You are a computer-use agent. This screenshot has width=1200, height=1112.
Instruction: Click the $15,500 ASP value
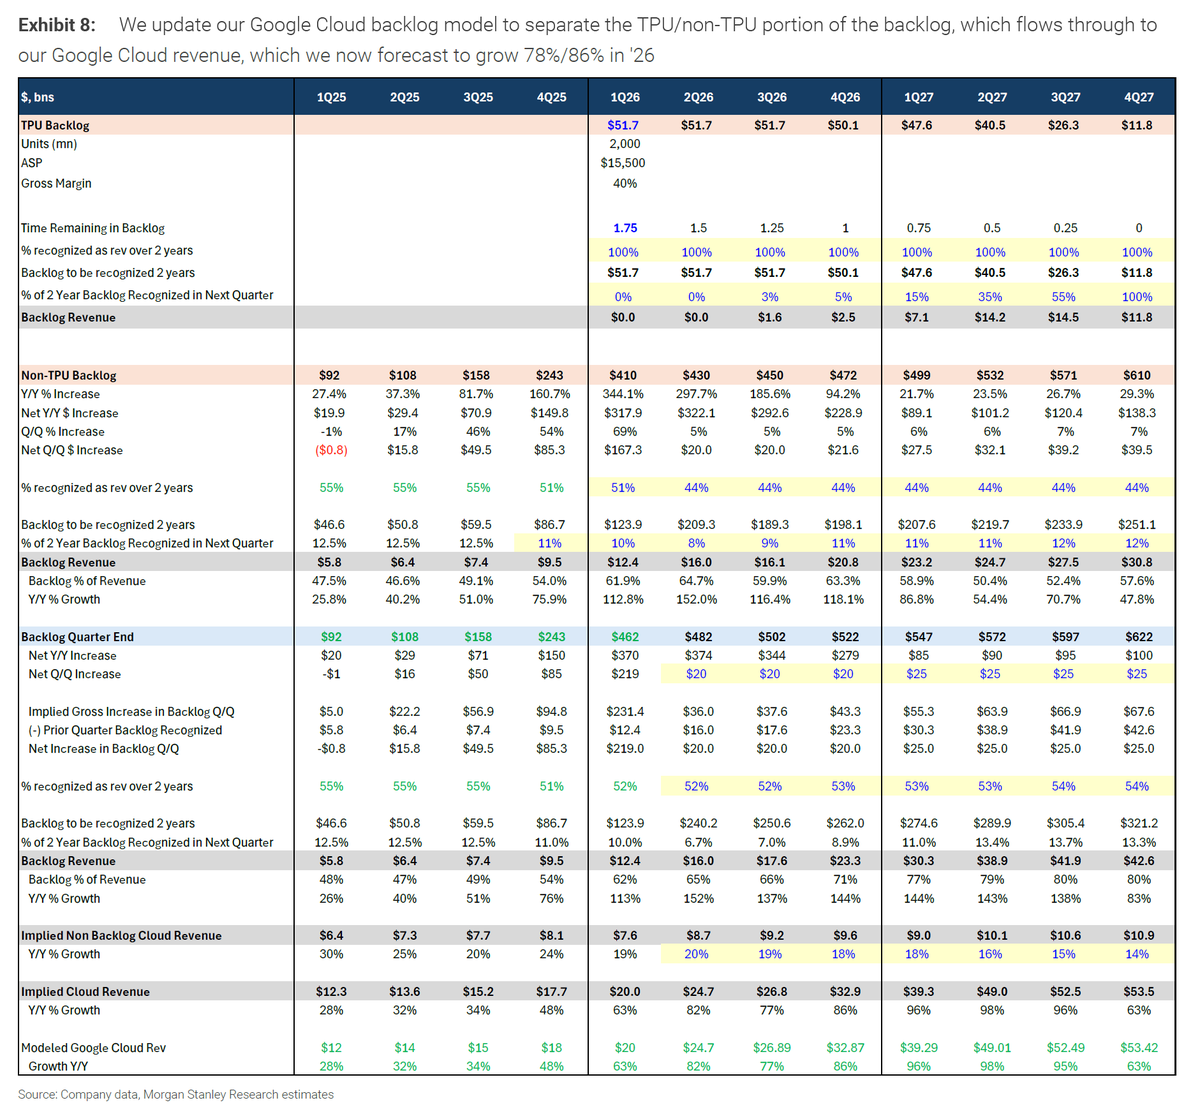[623, 163]
